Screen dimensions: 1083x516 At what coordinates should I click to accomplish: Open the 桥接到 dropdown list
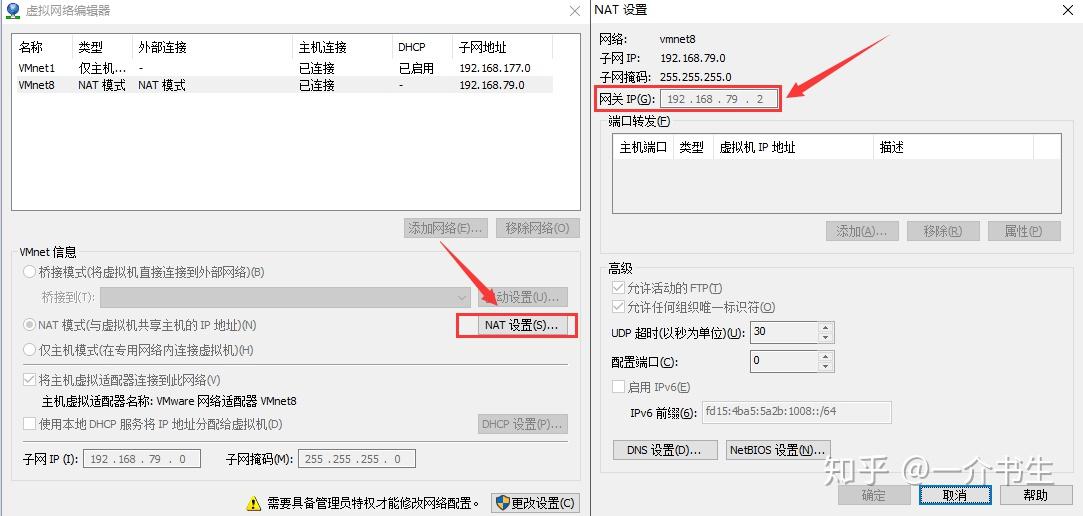[x=461, y=297]
